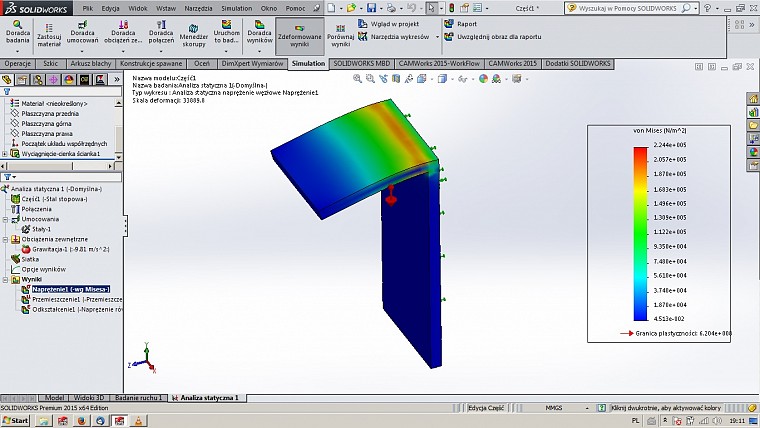Open Wgląd w projekt design insight
The image size is (760, 428).
click(389, 24)
